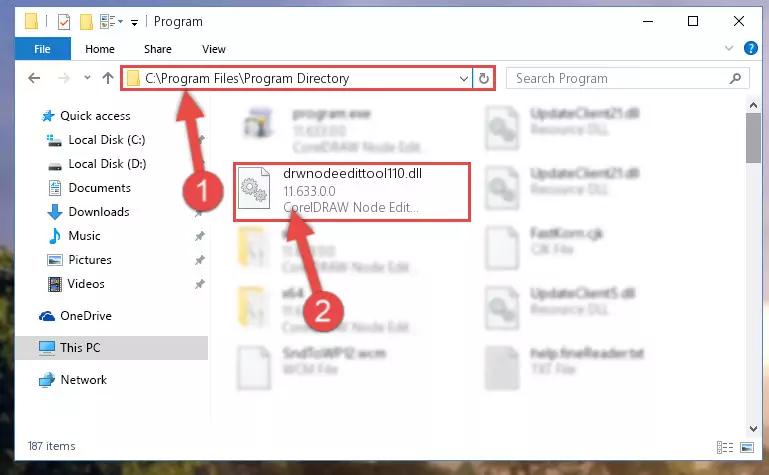Viewport: 769px width, 475px height.
Task: Select the SndToWP12.wcm file
Action: tap(314, 368)
